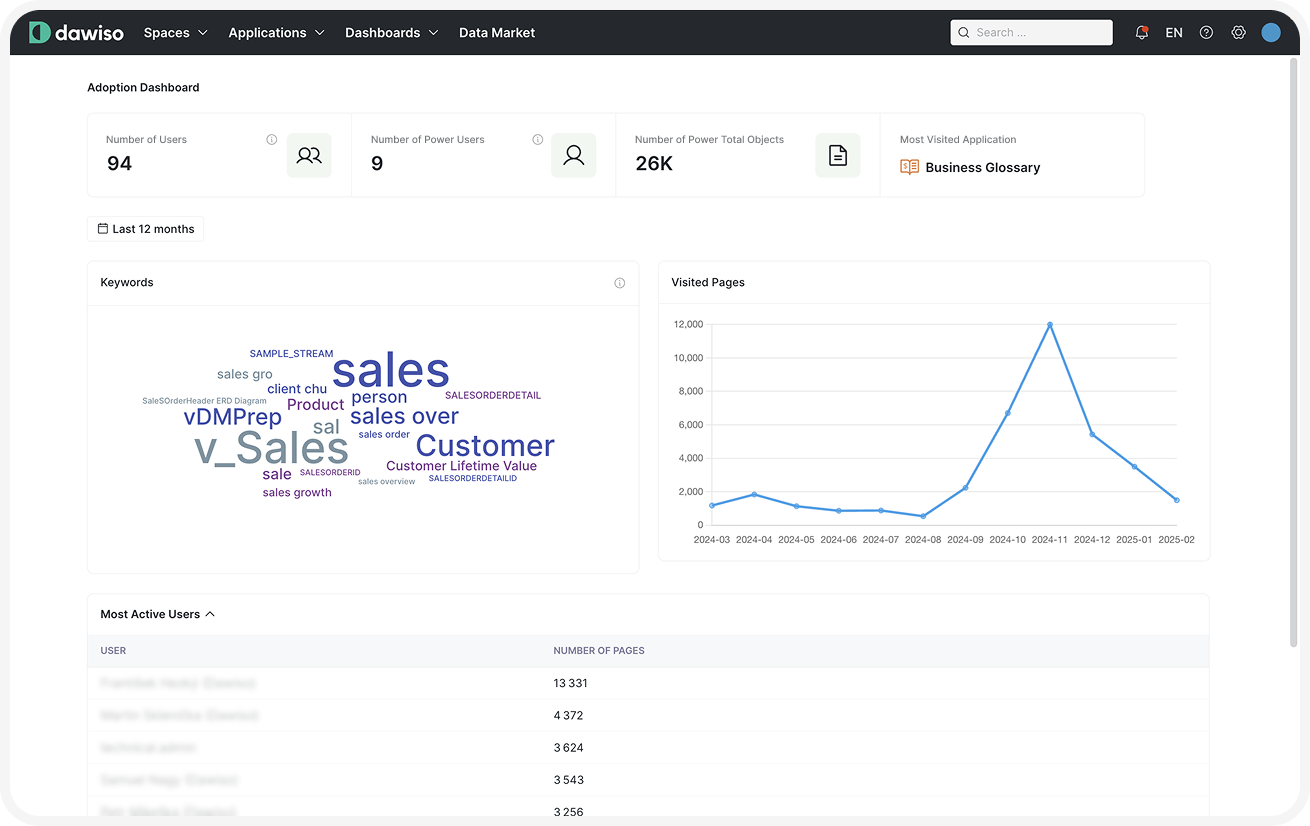The width and height of the screenshot is (1310, 826).
Task: Click the Business Glossary book icon
Action: click(x=909, y=166)
